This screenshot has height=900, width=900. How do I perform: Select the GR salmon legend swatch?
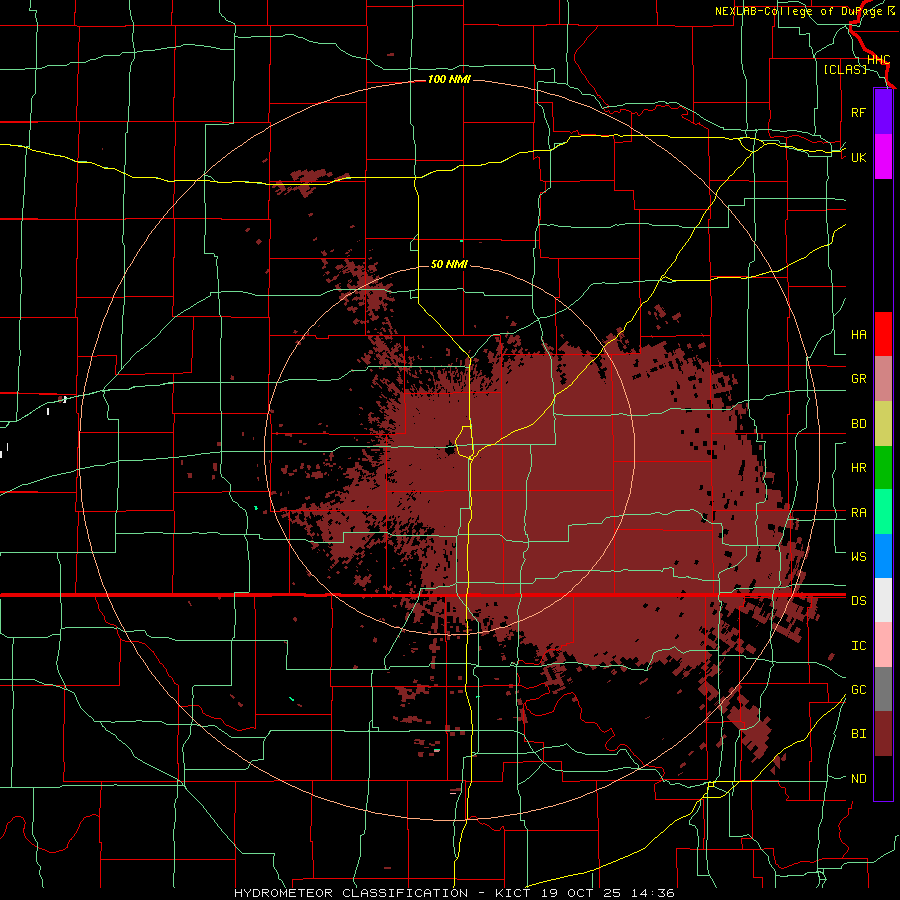click(883, 379)
